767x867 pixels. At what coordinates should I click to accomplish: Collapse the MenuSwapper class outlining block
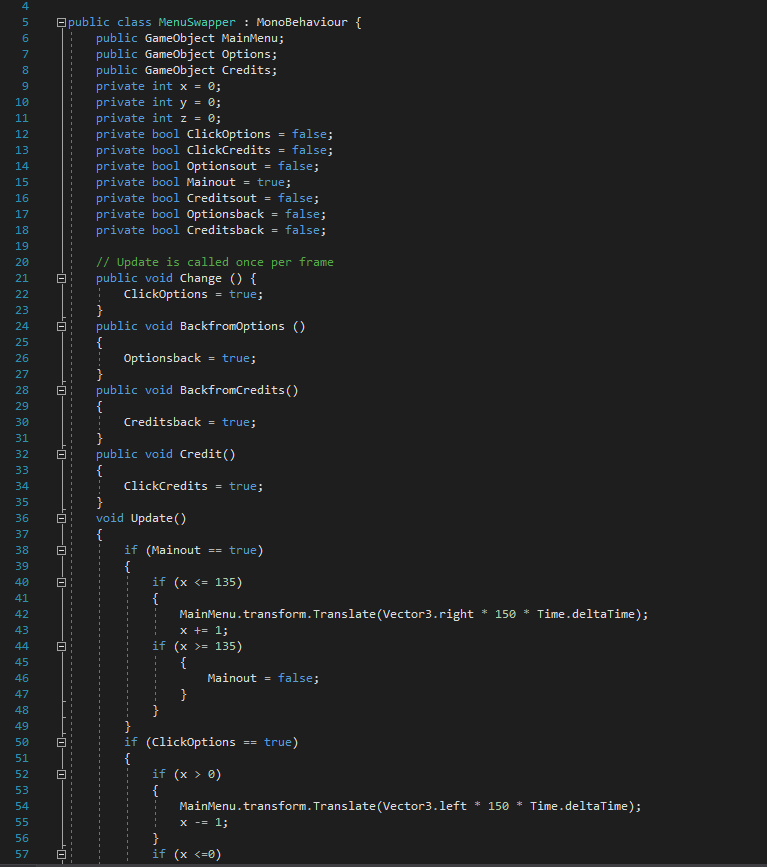coord(61,22)
